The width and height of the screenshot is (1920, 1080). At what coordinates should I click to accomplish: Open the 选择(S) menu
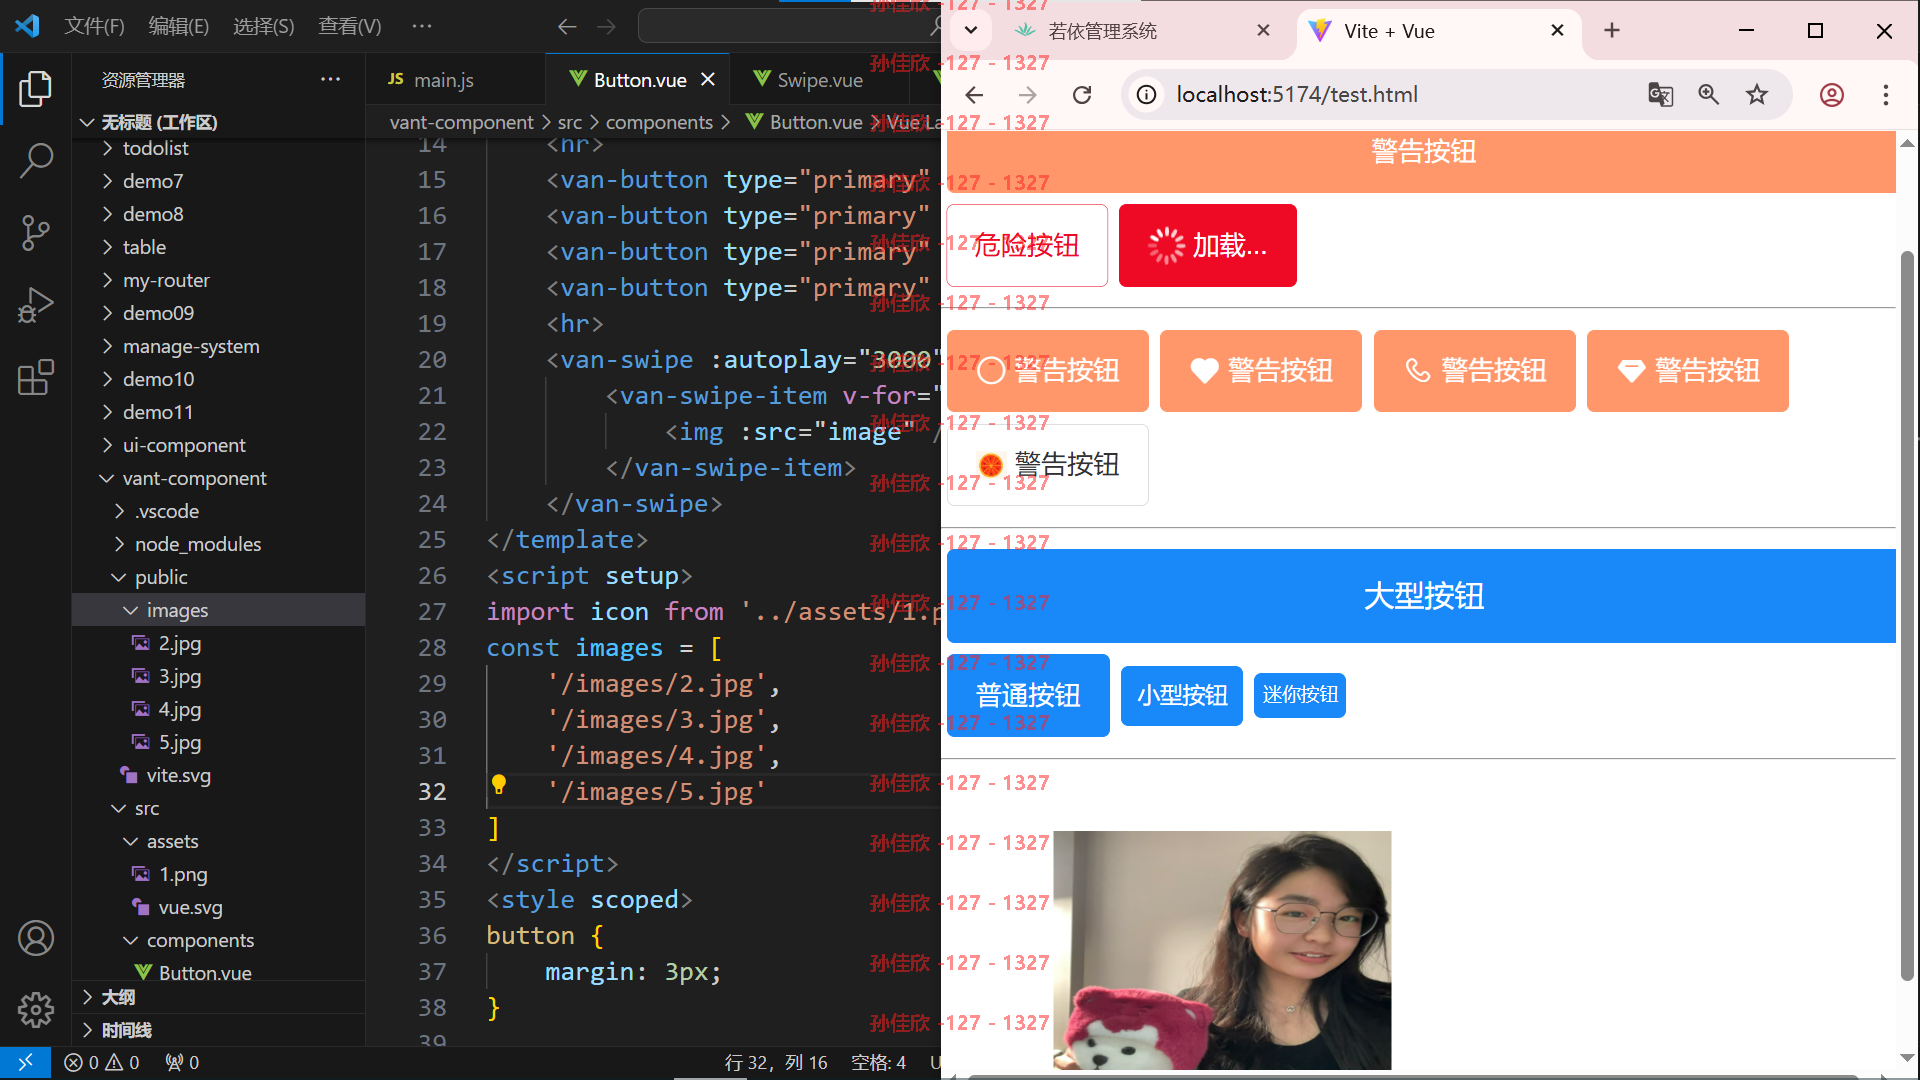pyautogui.click(x=264, y=27)
